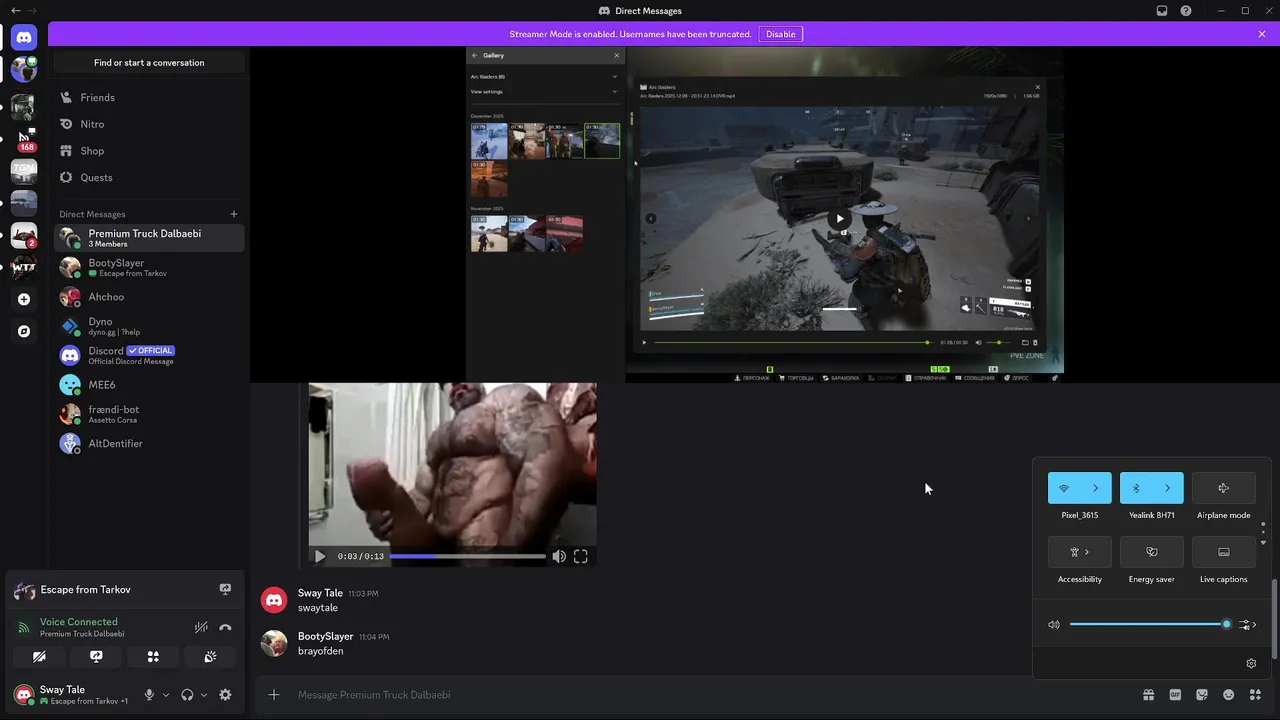
Task: Toggle Airplane mode
Action: [x=1223, y=488]
